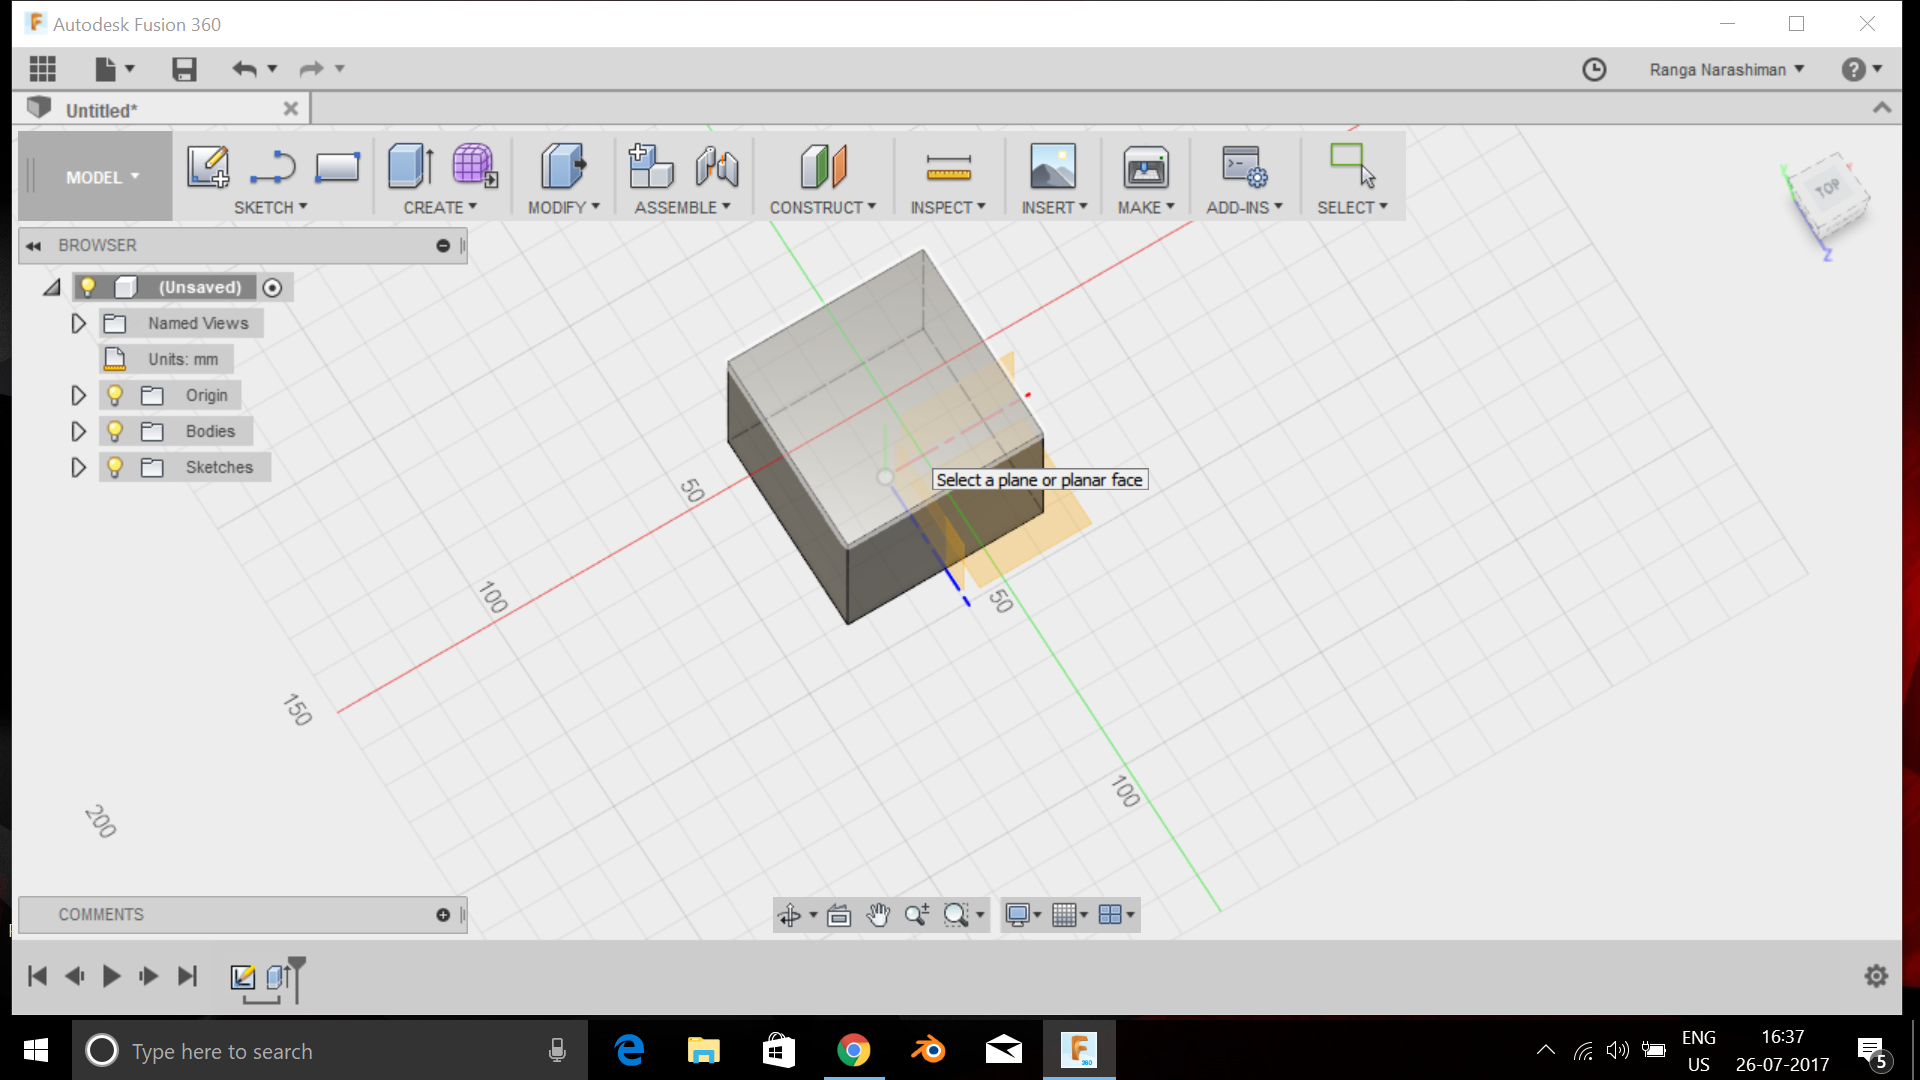1920x1080 pixels.
Task: Expand the Origin folder
Action: click(x=78, y=395)
